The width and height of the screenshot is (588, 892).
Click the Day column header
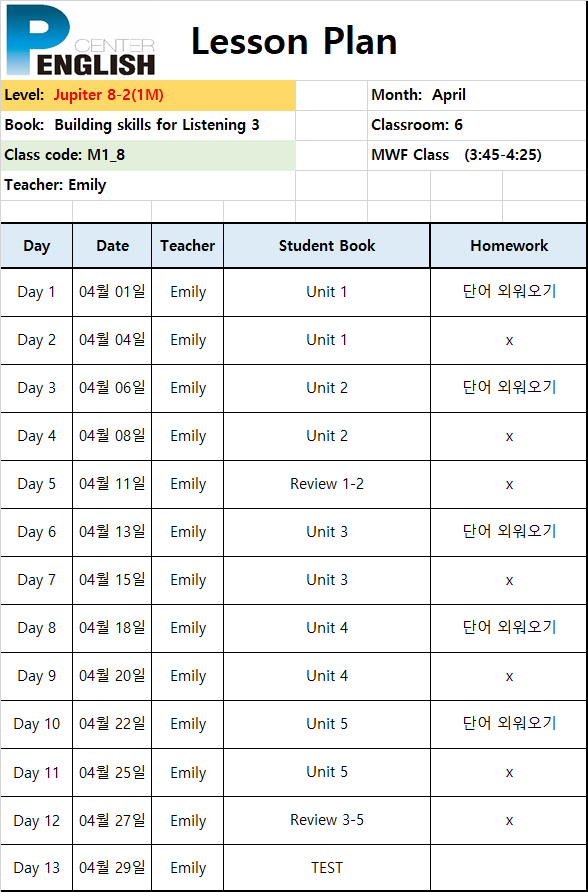tap(36, 246)
